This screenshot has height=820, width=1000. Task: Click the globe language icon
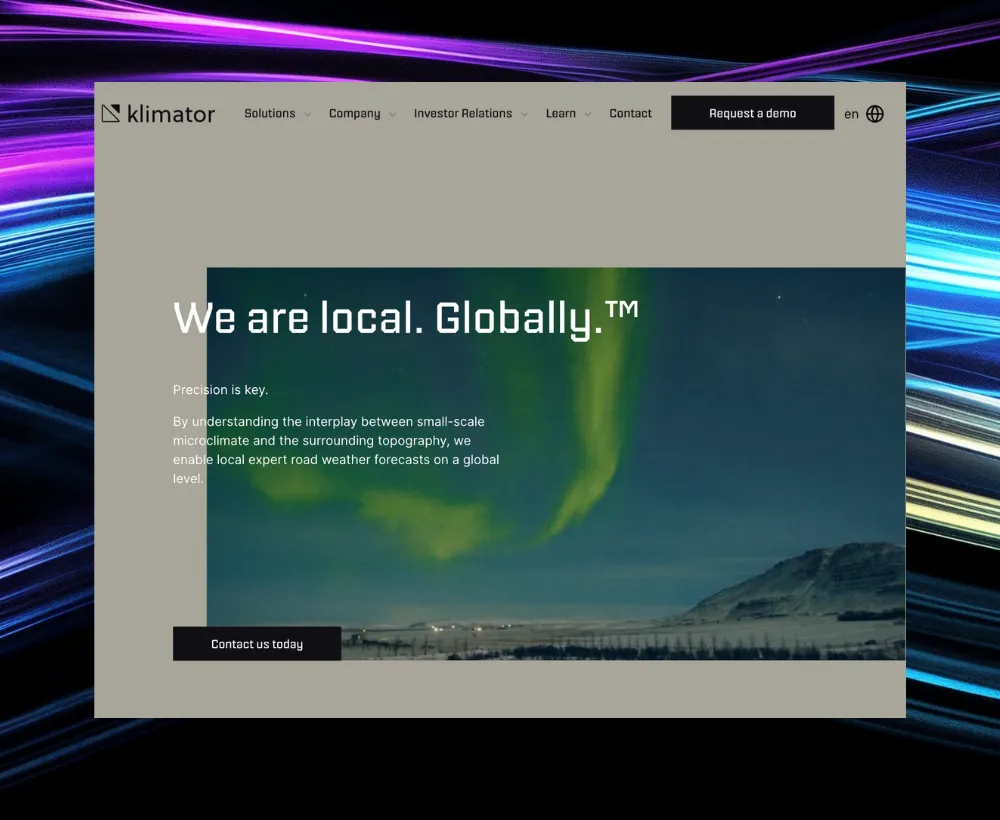click(x=875, y=114)
